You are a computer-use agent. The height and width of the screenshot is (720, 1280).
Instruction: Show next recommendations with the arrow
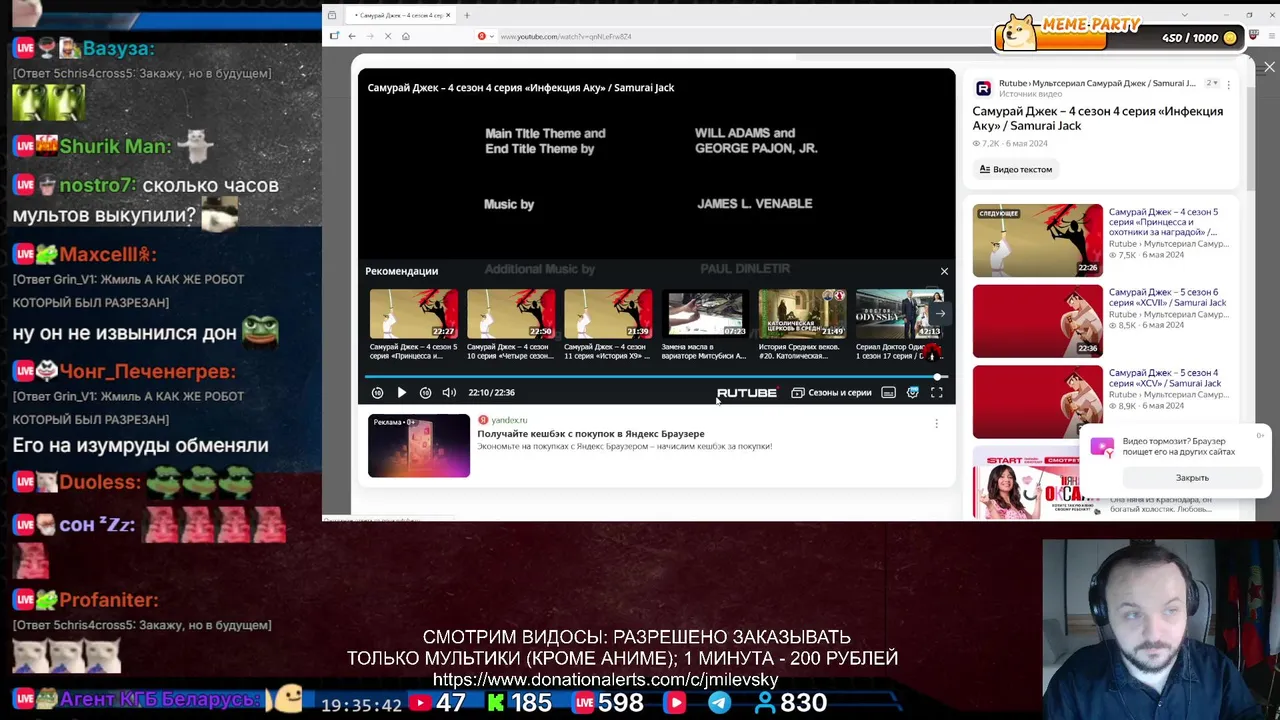940,313
